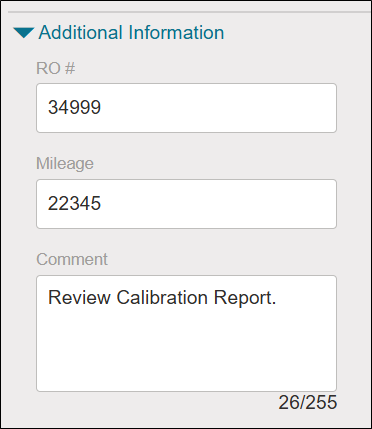372x429 pixels.
Task: Click the word Additional in heading
Action: (x=81, y=33)
